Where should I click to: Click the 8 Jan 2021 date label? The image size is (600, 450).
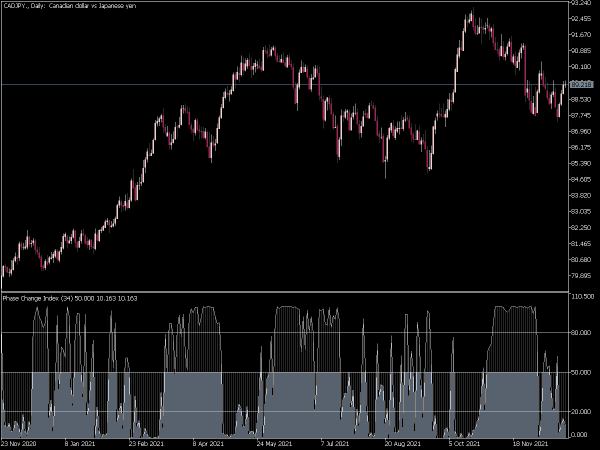point(80,443)
